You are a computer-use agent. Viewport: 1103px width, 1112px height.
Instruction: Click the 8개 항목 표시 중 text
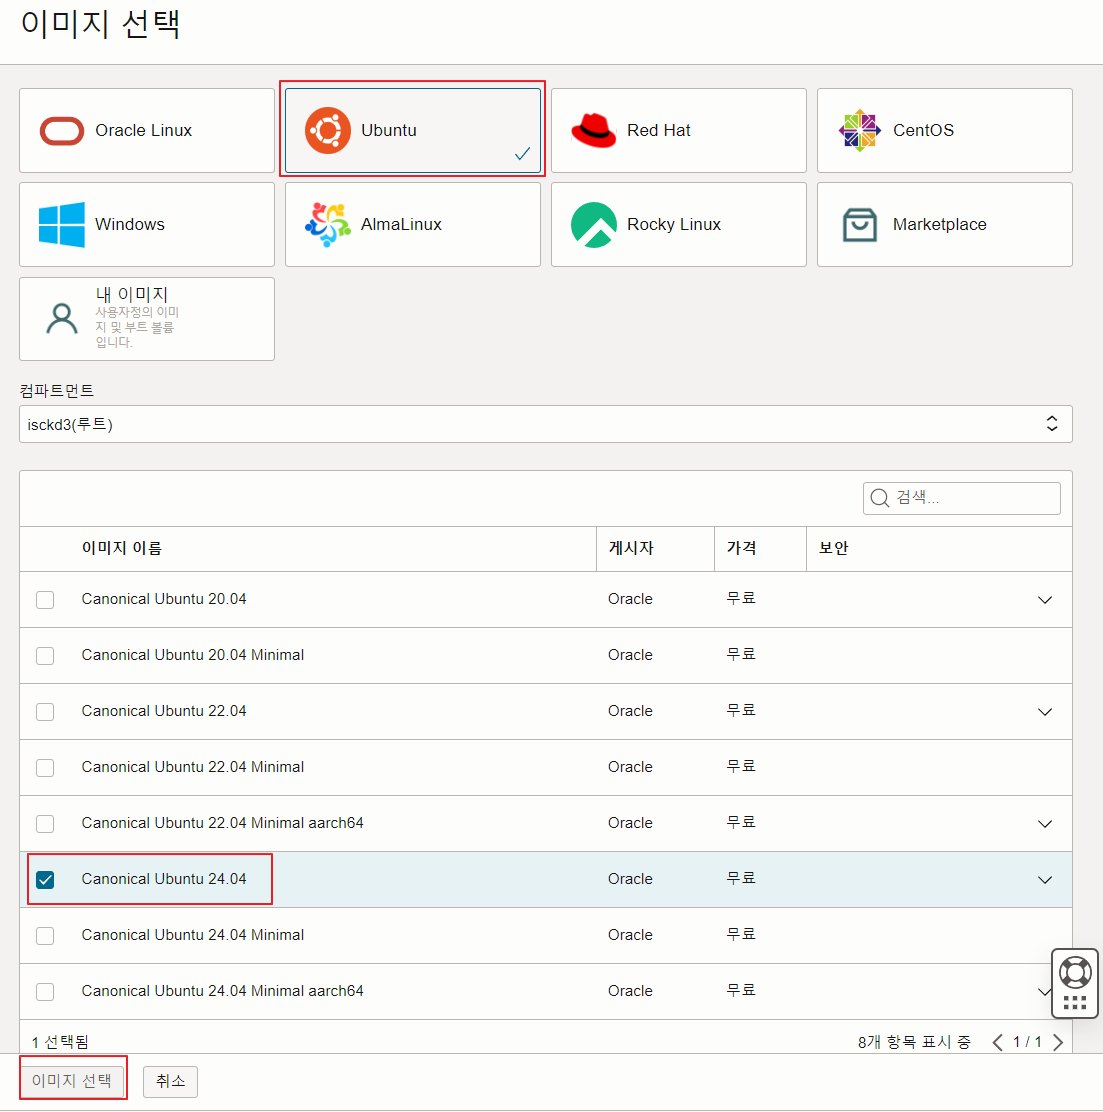tap(914, 1042)
